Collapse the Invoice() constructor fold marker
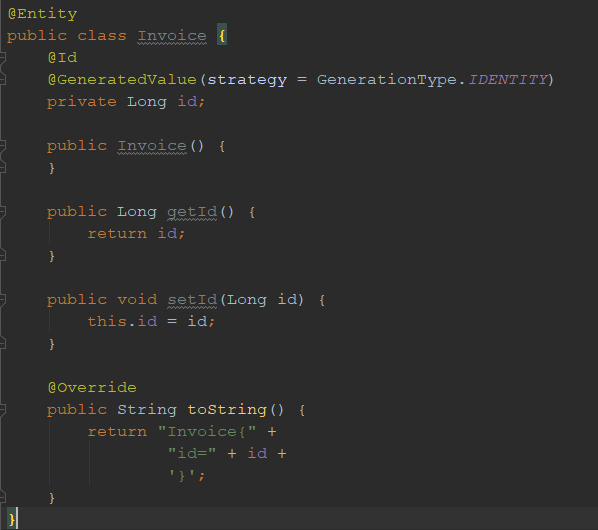598x530 pixels. pos(2,146)
